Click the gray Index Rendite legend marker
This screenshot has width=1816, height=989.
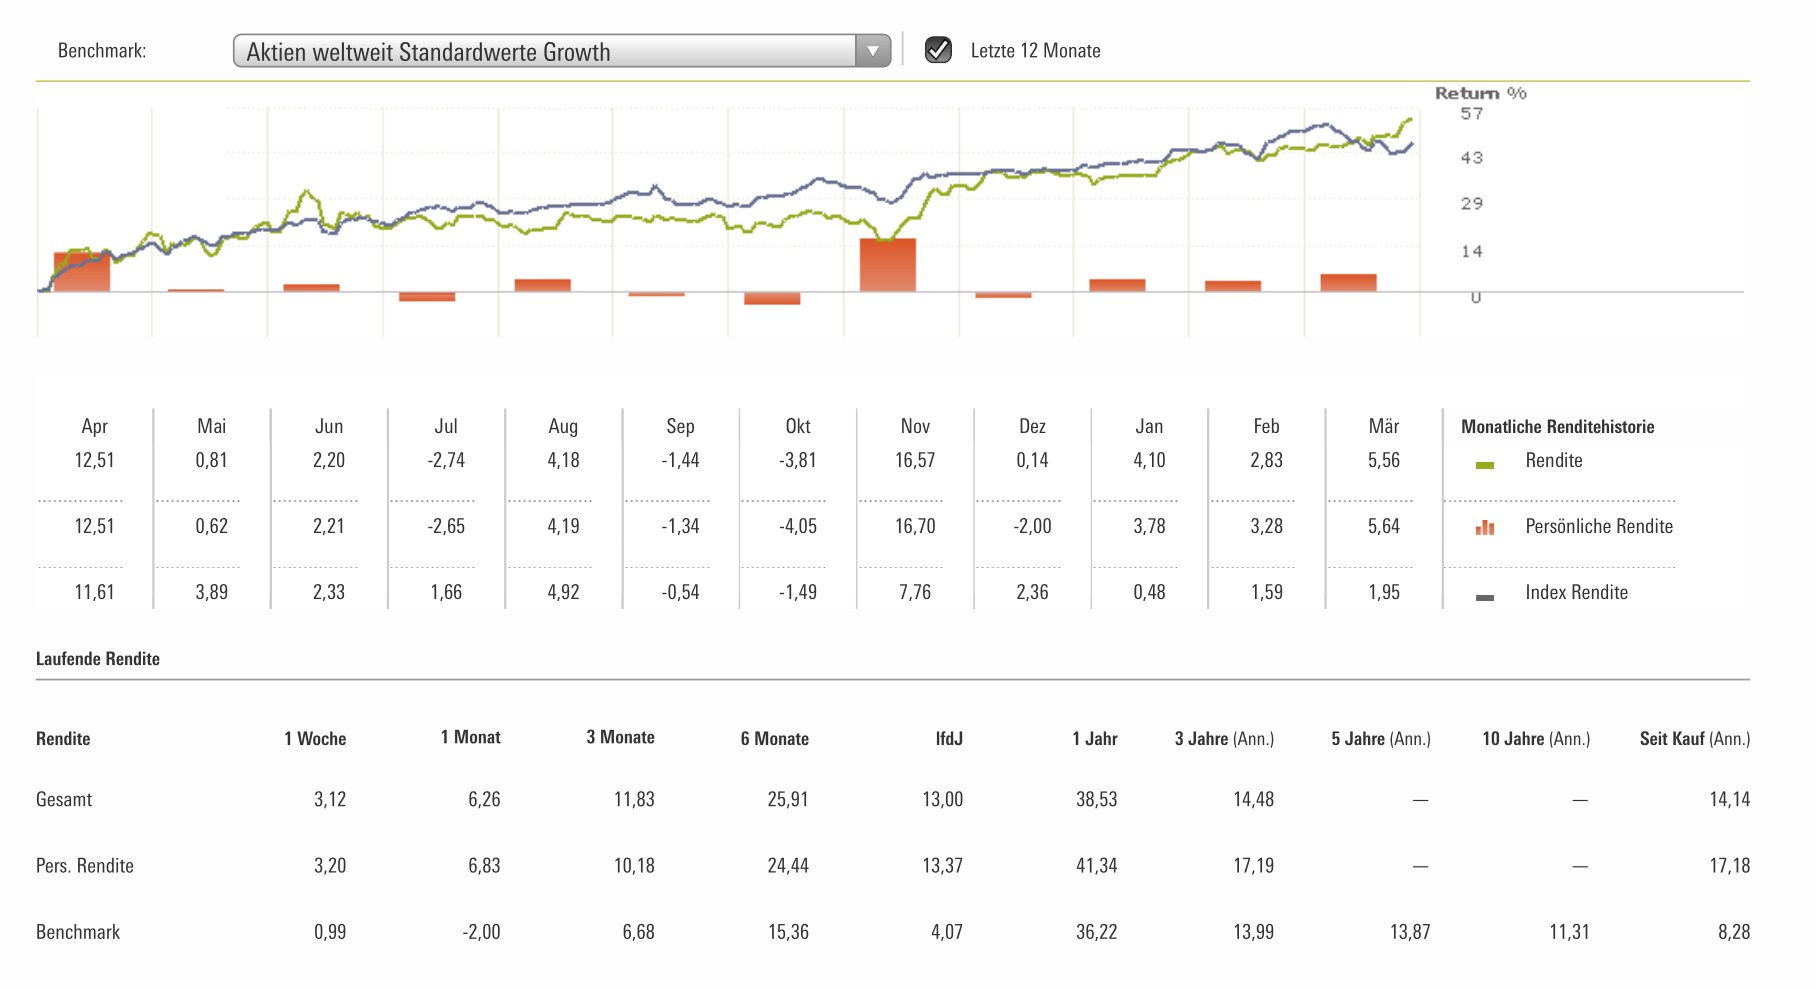1485,597
